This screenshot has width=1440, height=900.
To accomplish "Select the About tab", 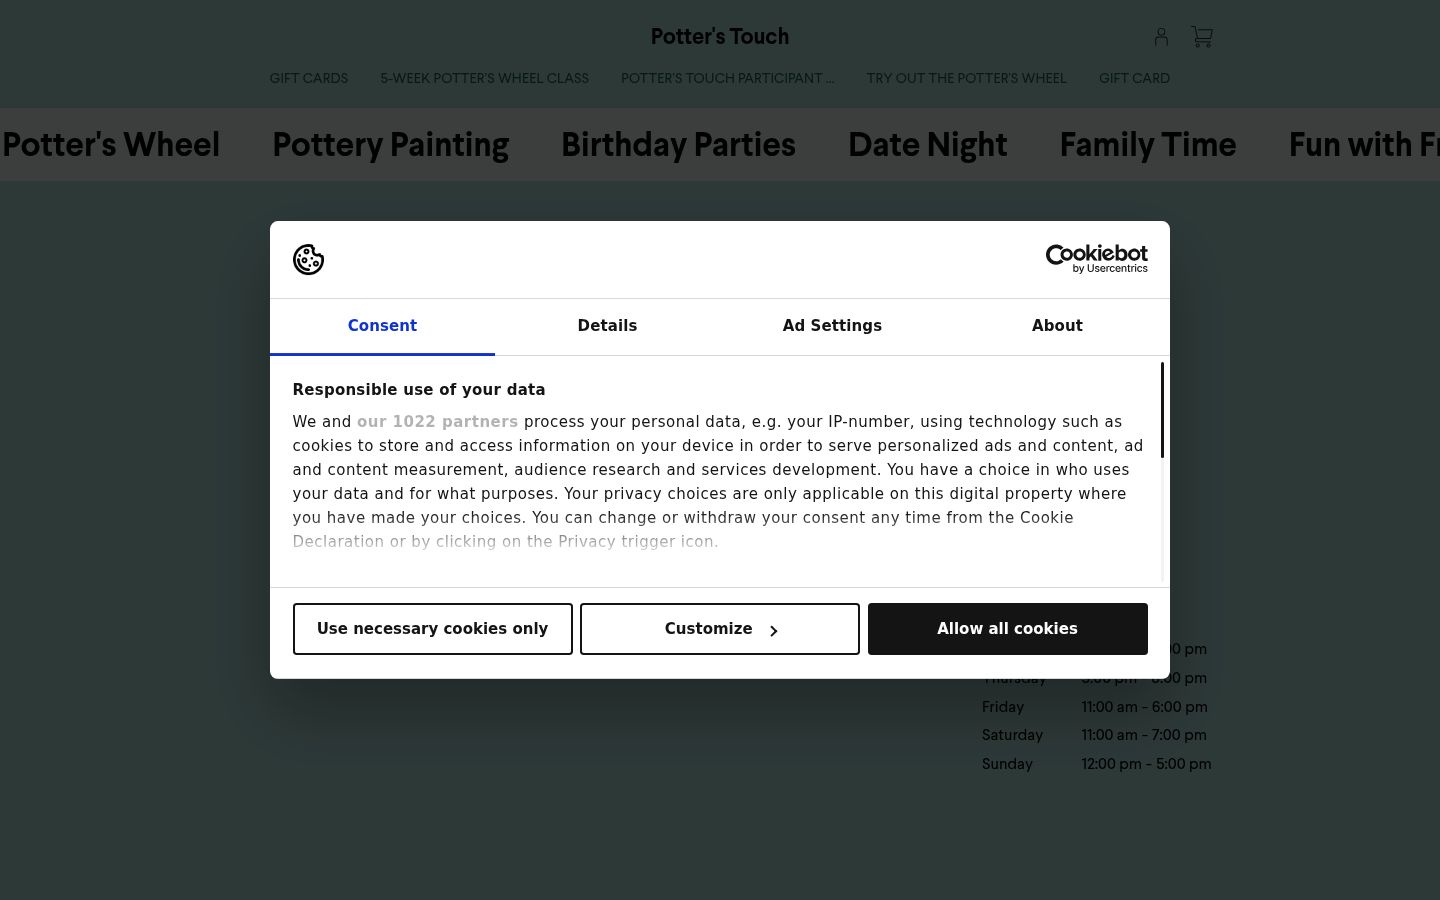I will [x=1057, y=326].
